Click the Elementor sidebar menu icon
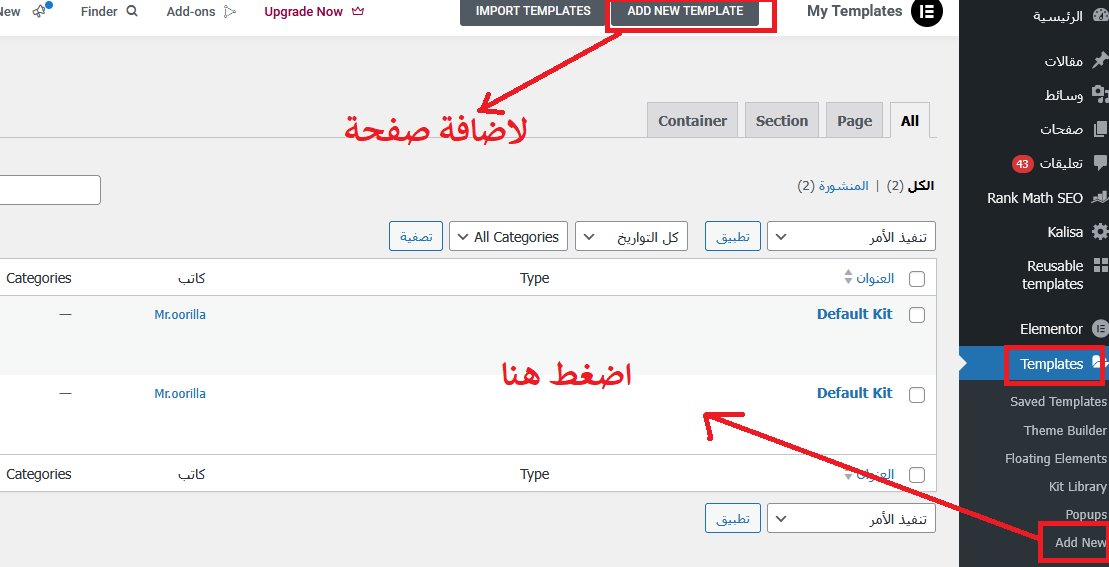This screenshot has height=567, width=1109. click(x=1100, y=329)
